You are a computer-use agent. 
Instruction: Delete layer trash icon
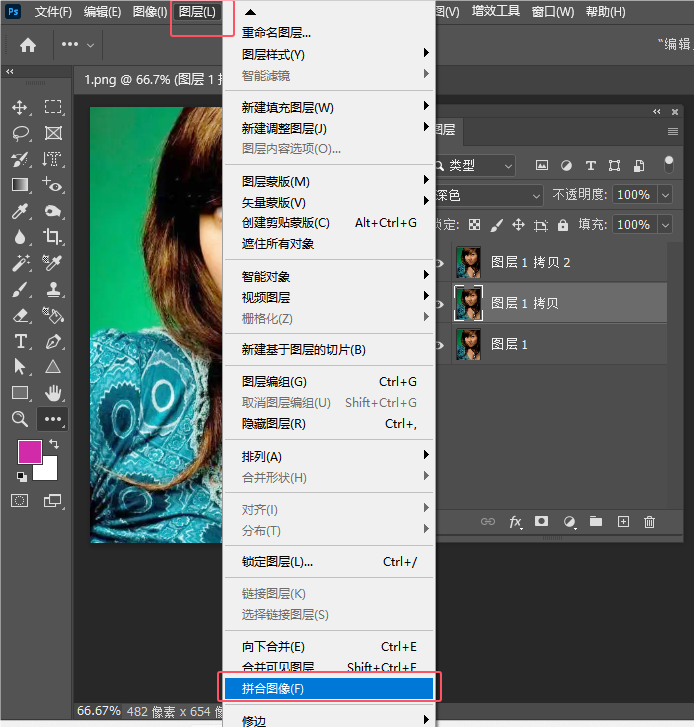pyautogui.click(x=649, y=522)
